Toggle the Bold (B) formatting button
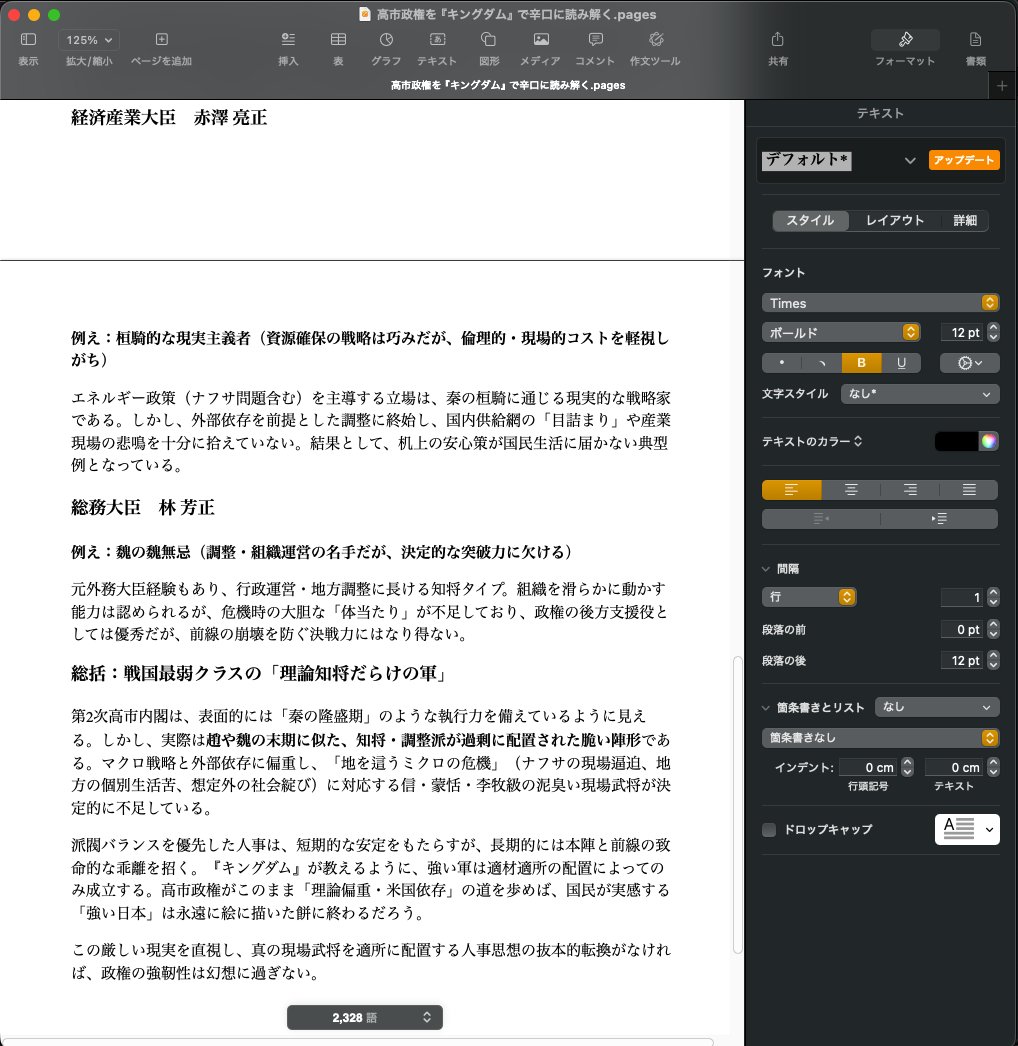This screenshot has height=1046, width=1018. point(861,363)
